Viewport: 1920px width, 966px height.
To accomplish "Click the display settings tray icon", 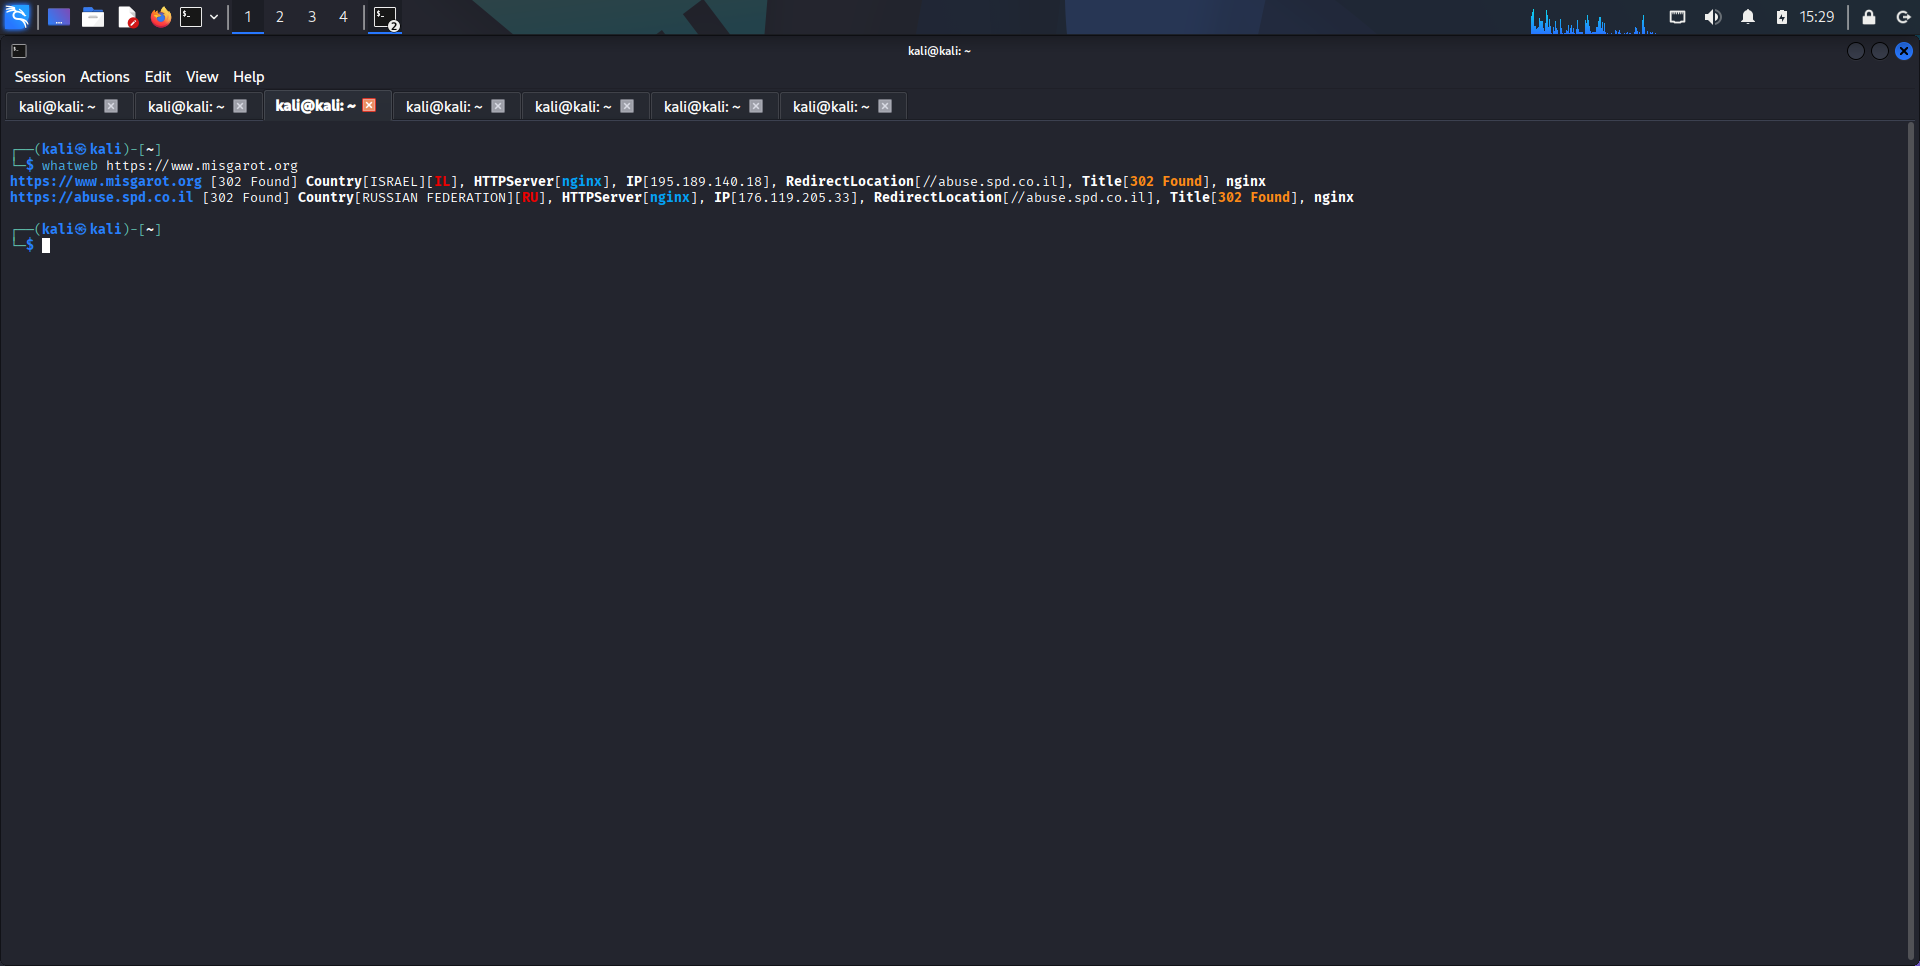I will tap(1678, 17).
